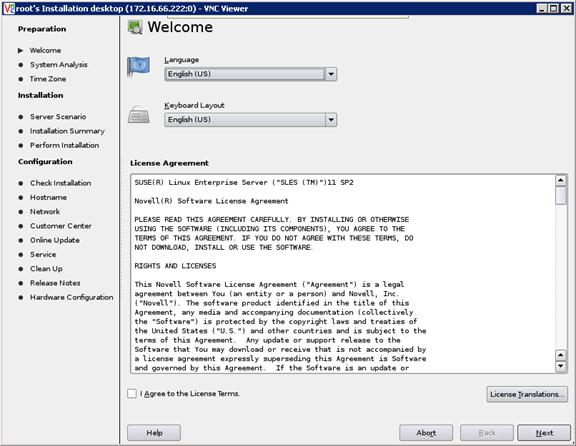
Task: Open the Keyboard Layout dropdown arrow
Action: point(331,120)
